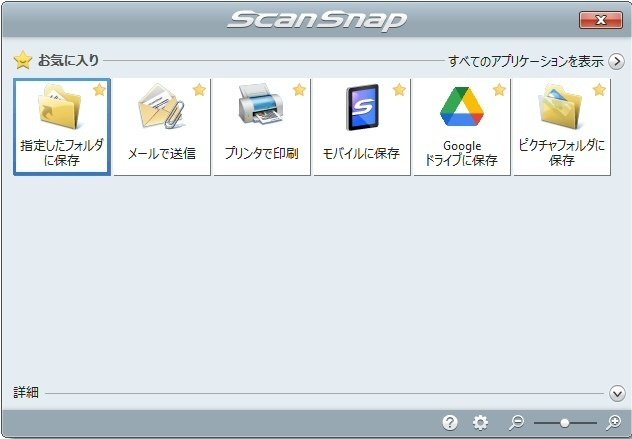Open the モバイルに保存 tablet tile
632x439 pixels.
coord(362,127)
